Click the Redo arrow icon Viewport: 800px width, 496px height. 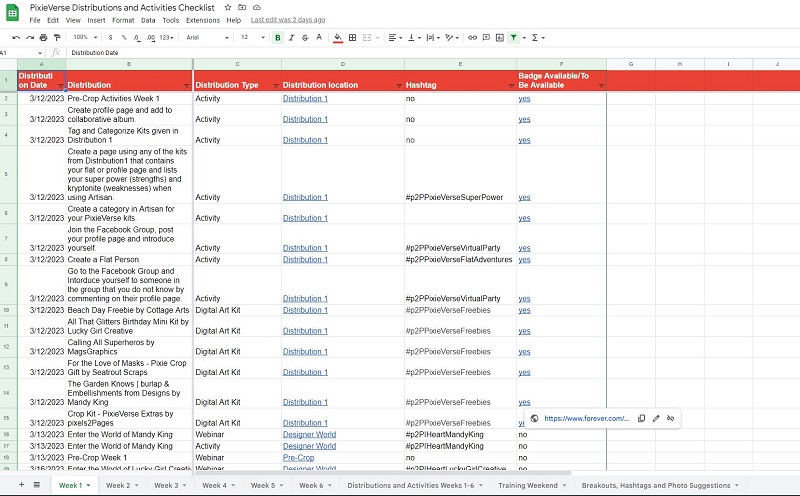[x=30, y=38]
